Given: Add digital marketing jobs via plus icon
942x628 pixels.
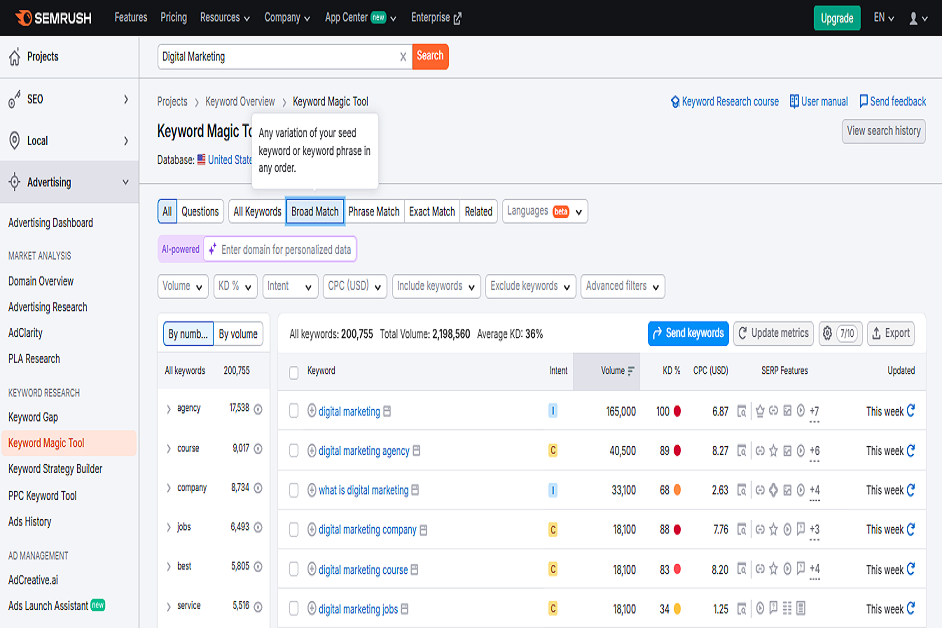Looking at the screenshot, I should (312, 609).
